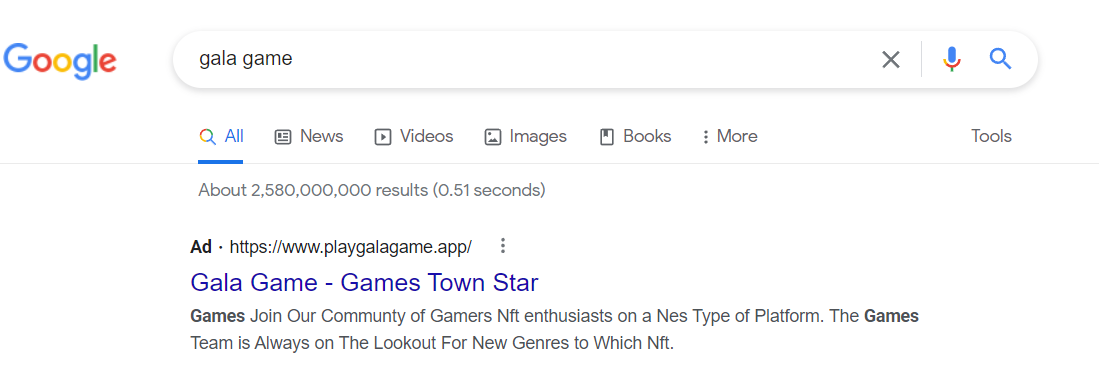The width and height of the screenshot is (1099, 366).
Task: Click the description line starting Team is Always
Action: [432, 344]
